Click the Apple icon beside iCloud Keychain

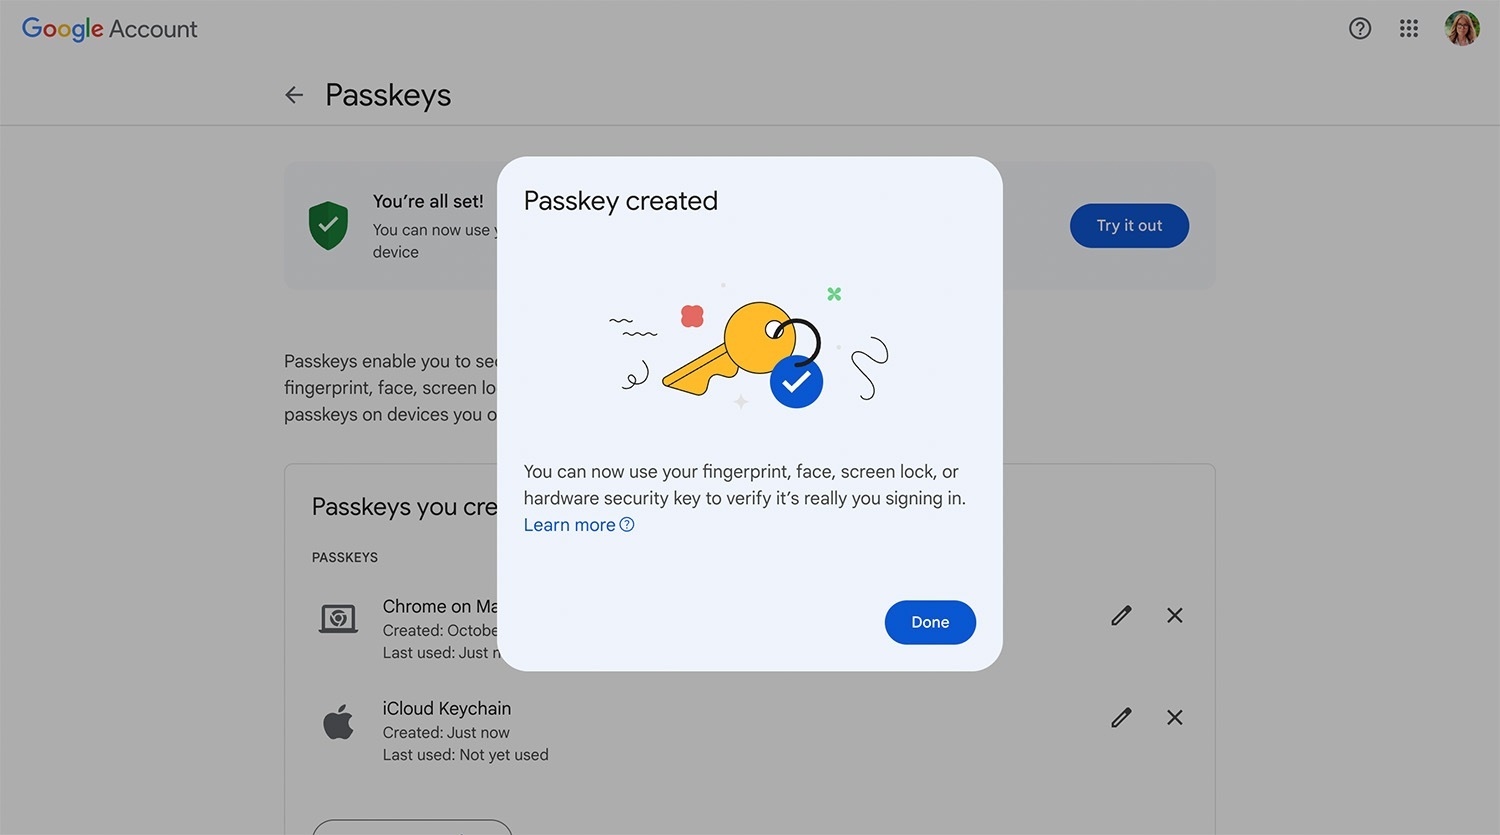pos(338,721)
